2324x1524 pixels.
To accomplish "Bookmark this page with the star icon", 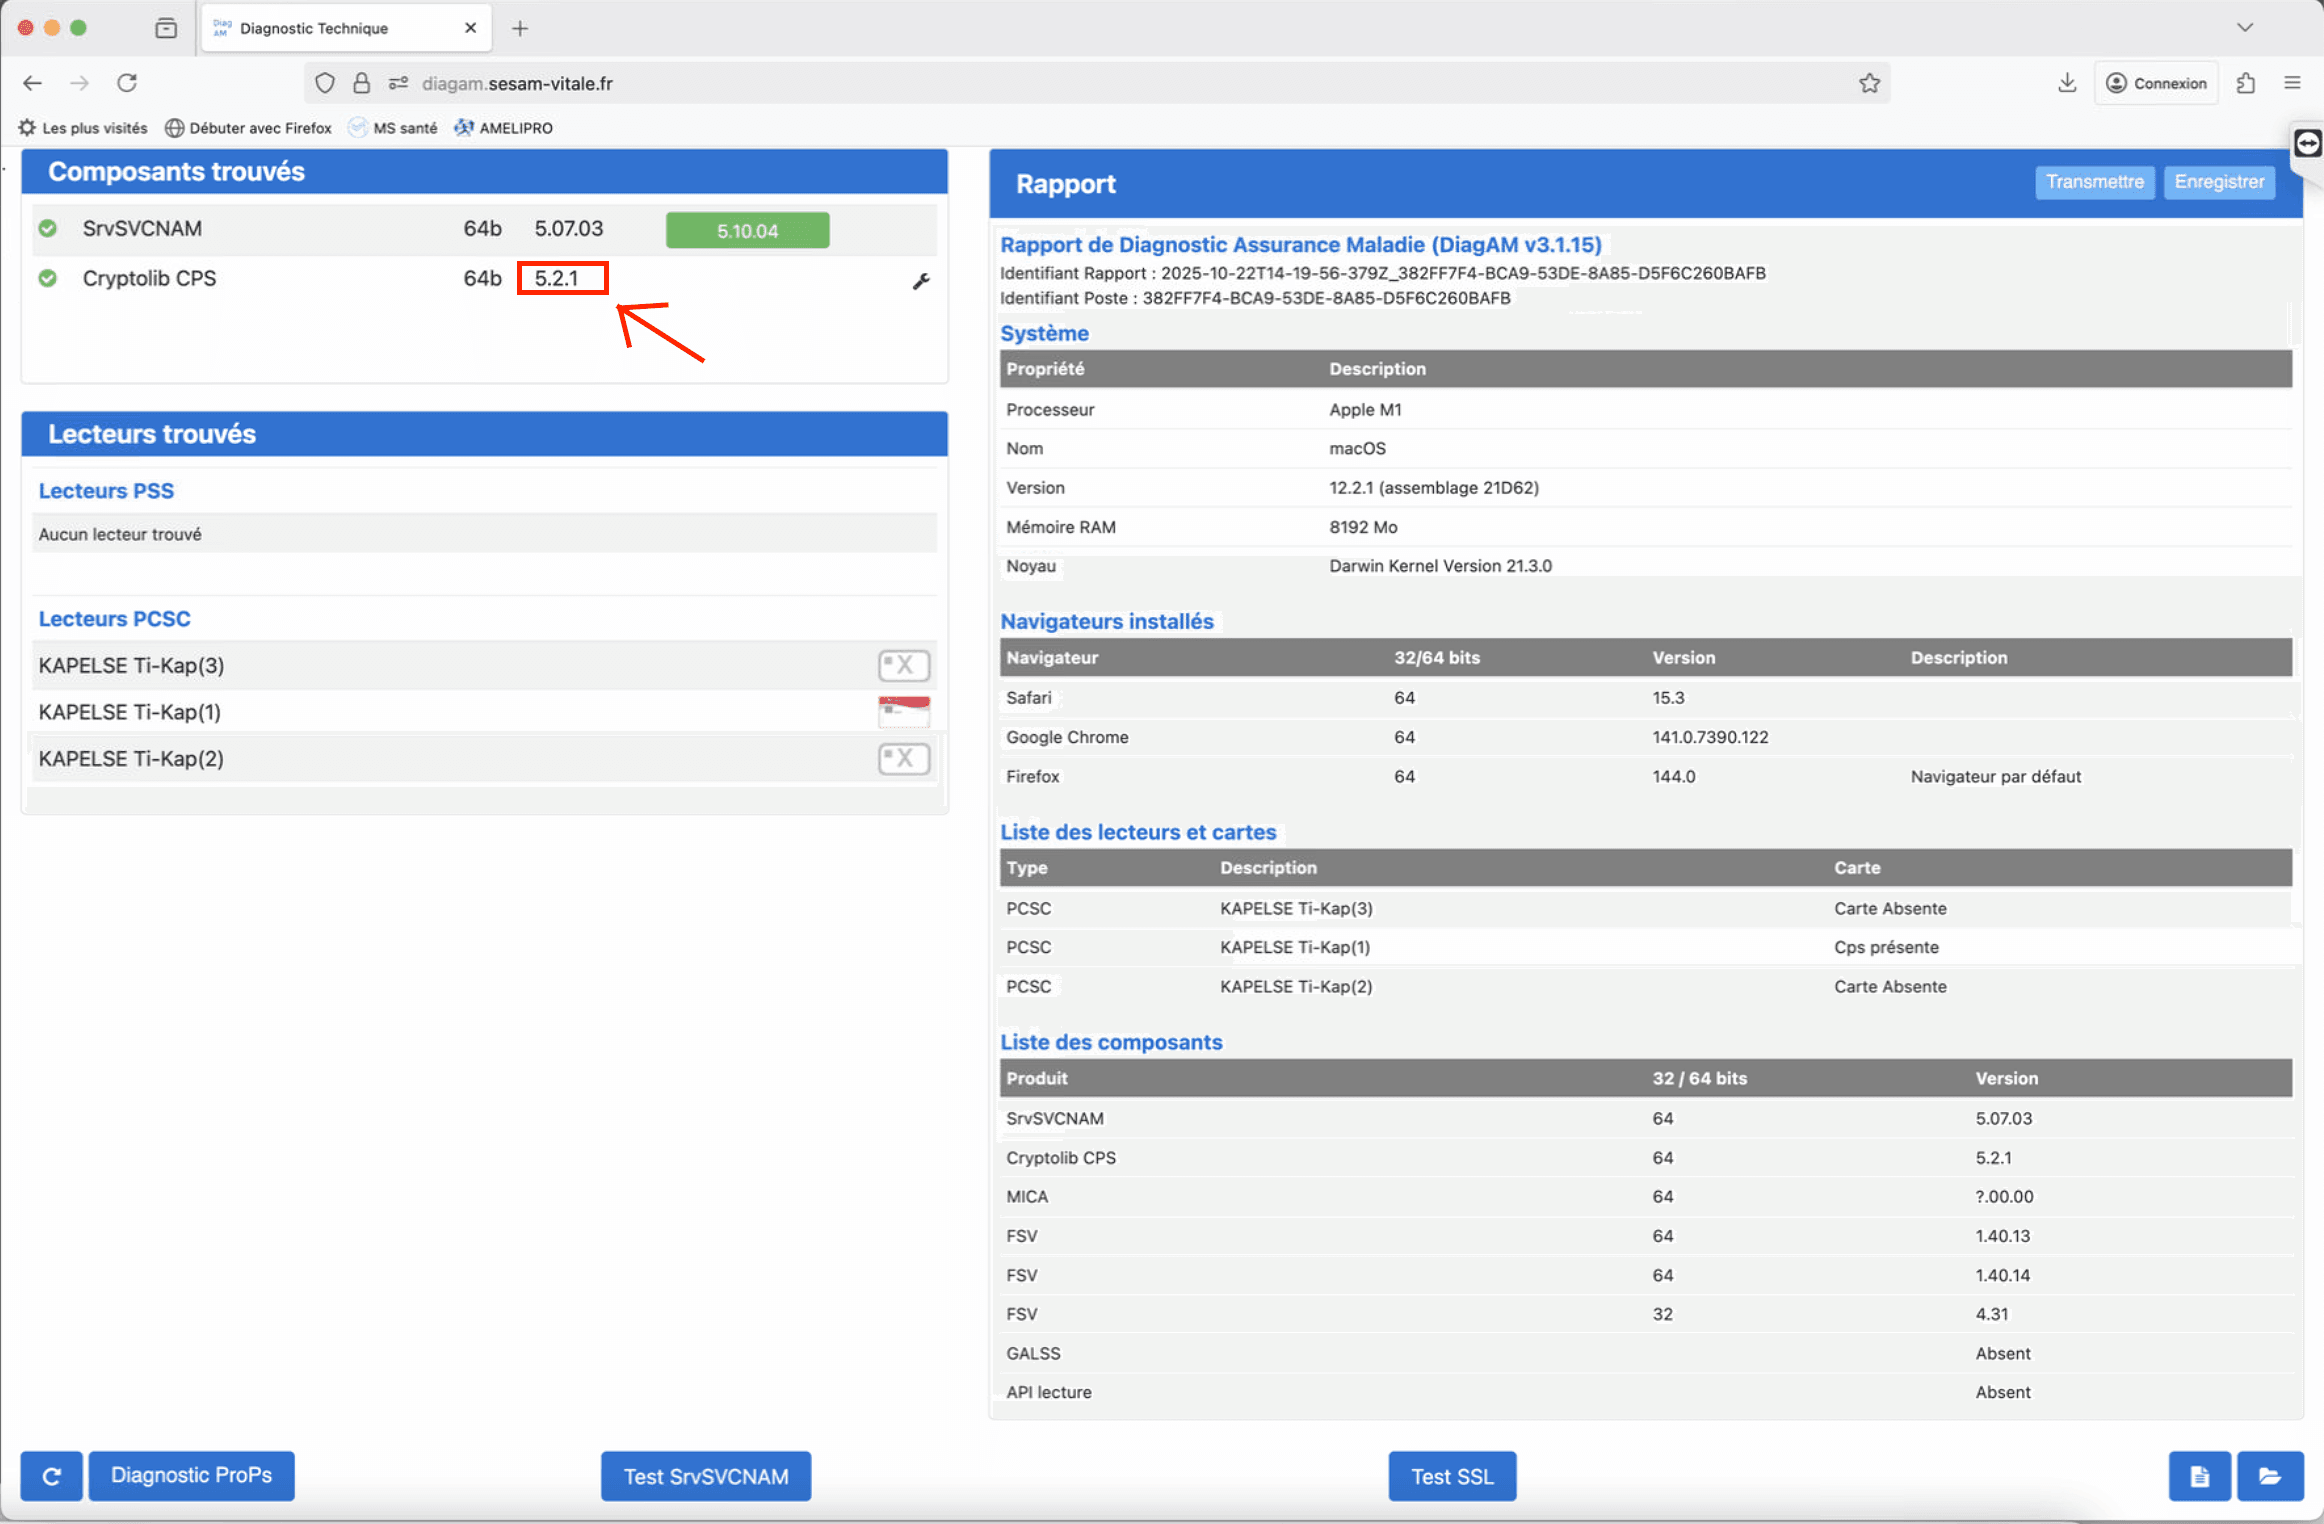I will (1869, 83).
